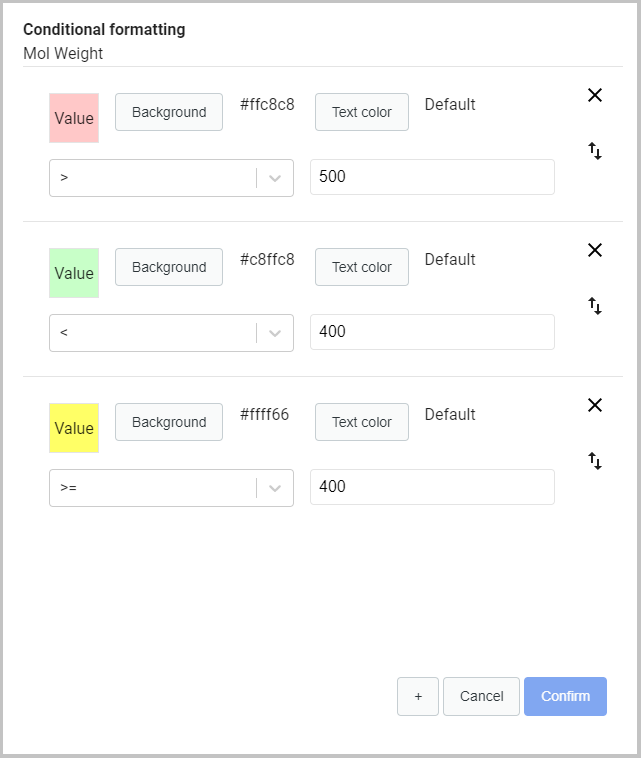The width and height of the screenshot is (641, 758).
Task: Expand the '>=' operator dropdown
Action: (x=171, y=488)
